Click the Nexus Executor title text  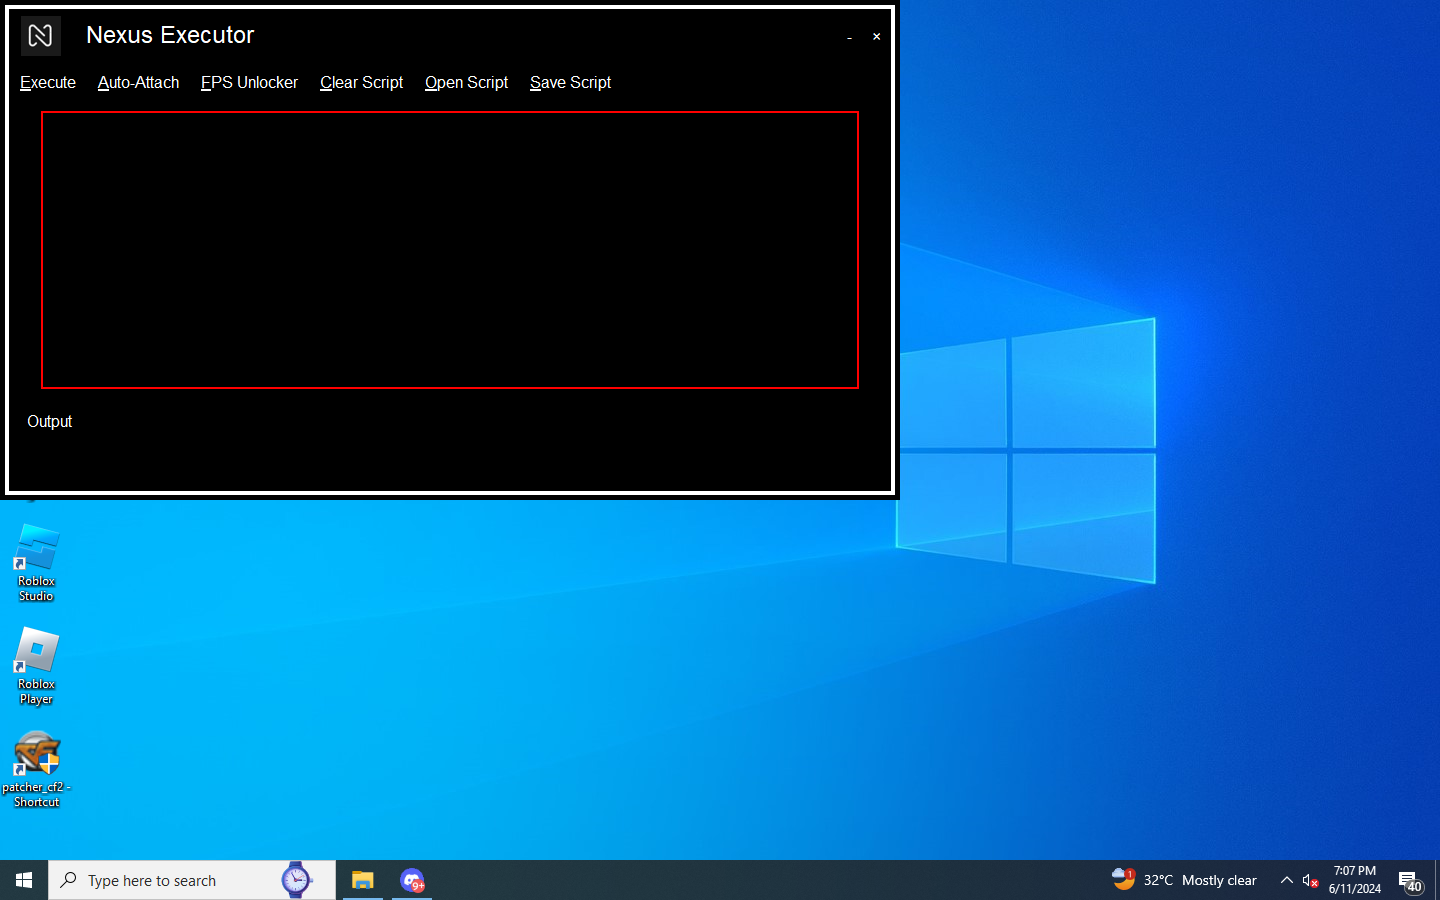170,35
